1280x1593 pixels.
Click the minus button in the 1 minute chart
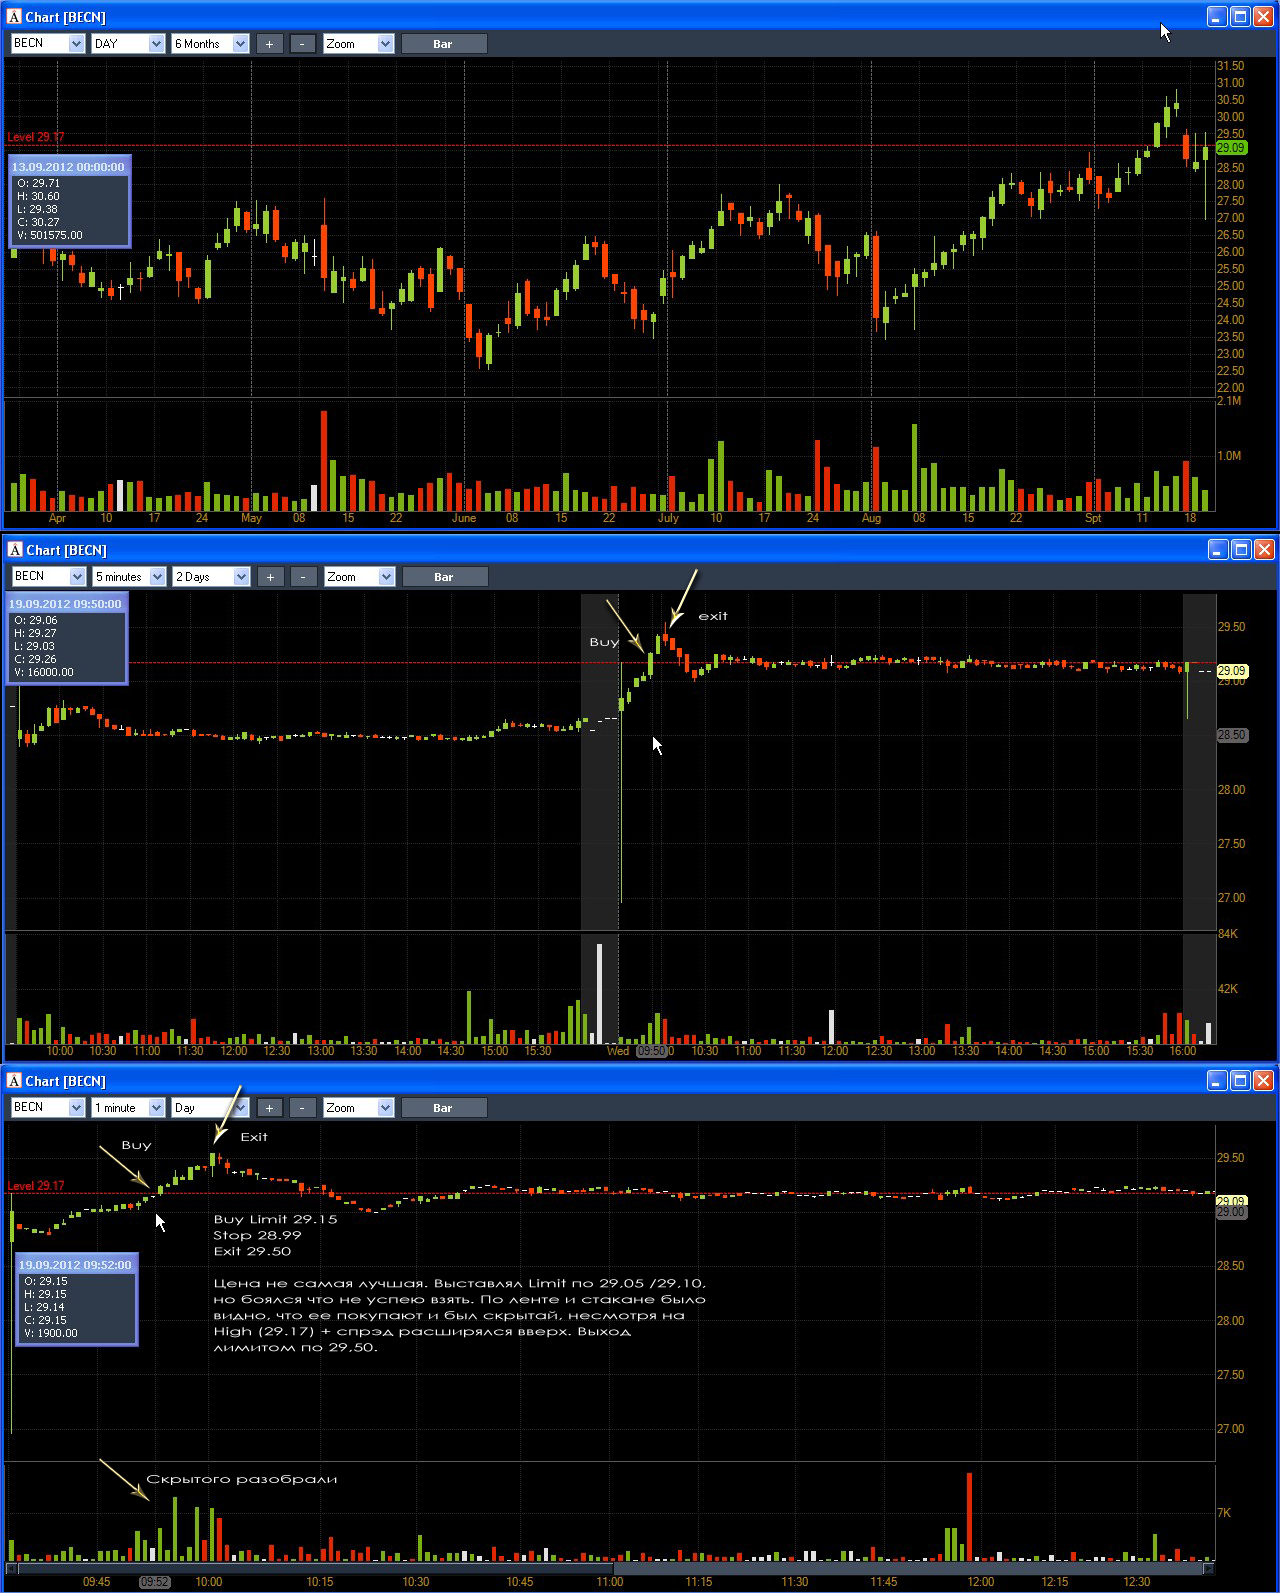pos(303,1108)
